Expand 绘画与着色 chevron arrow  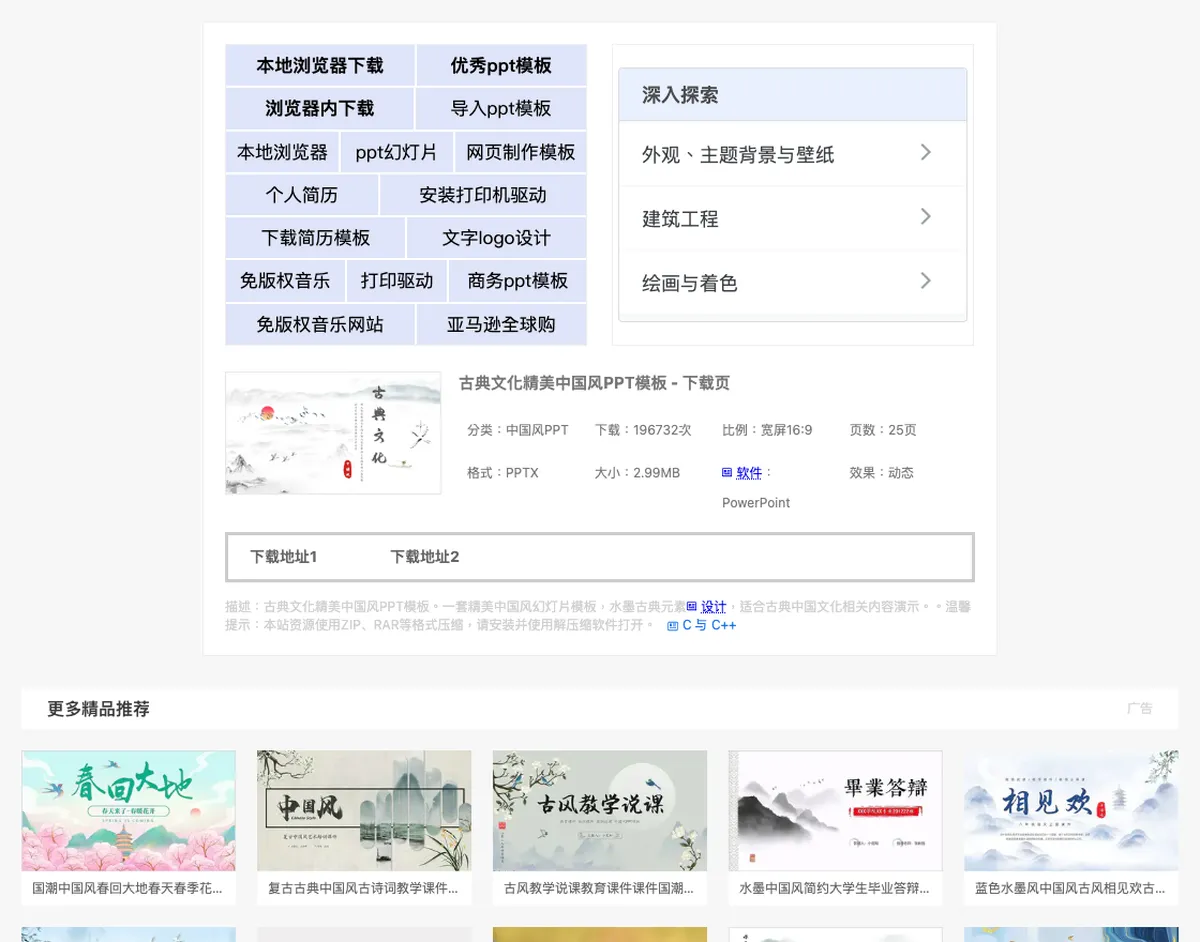(926, 280)
